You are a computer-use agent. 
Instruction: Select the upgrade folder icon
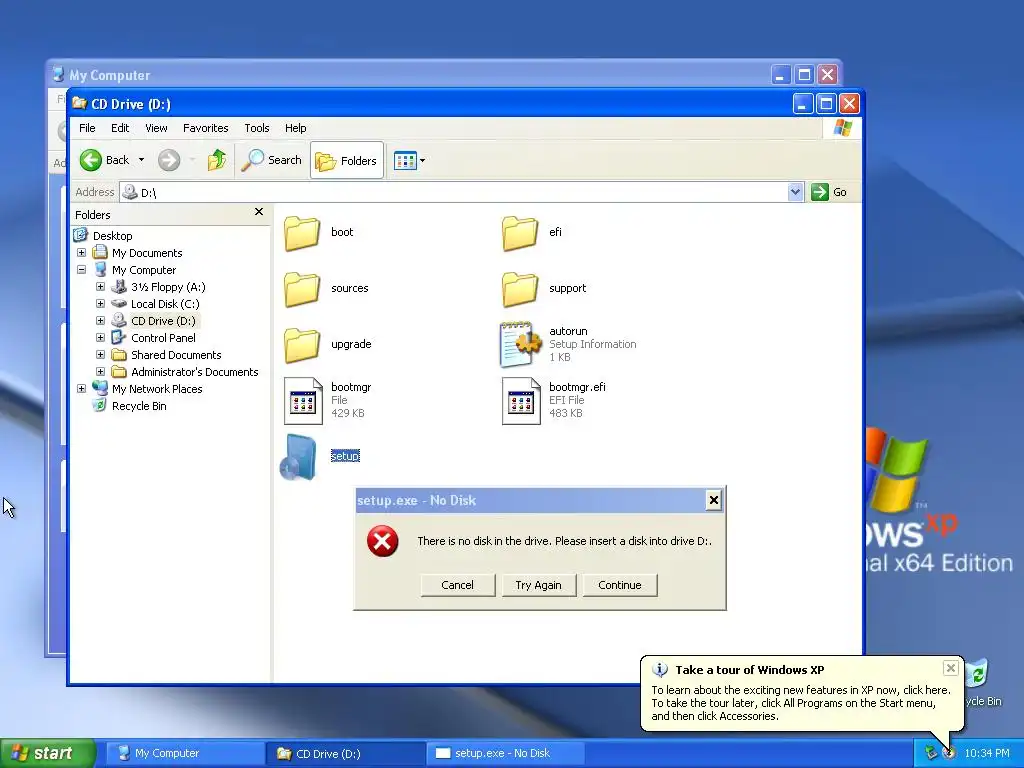(302, 345)
